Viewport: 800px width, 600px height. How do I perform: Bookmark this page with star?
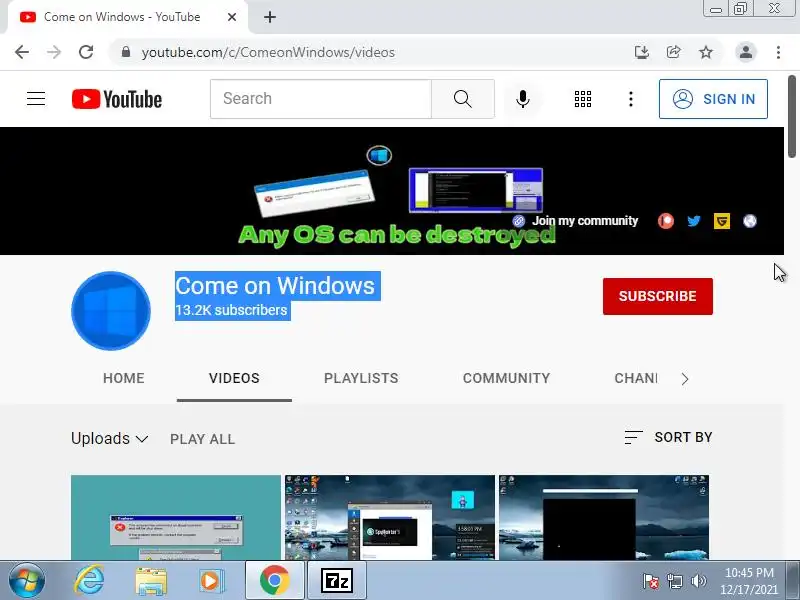click(706, 52)
